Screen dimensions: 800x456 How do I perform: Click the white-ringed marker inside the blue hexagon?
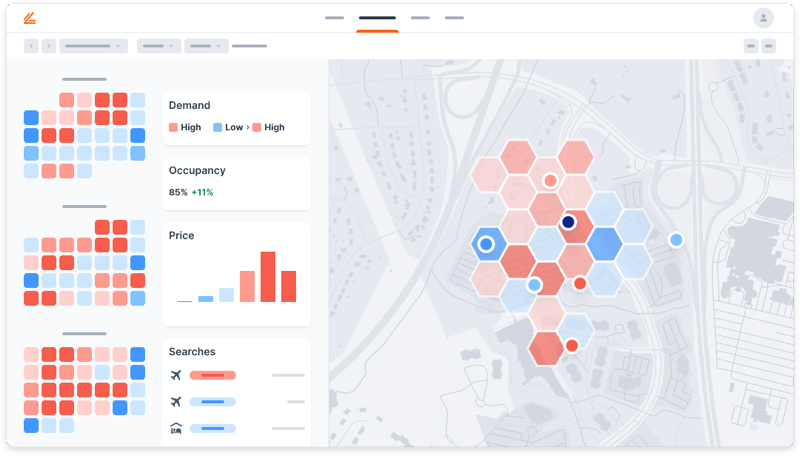(x=486, y=244)
